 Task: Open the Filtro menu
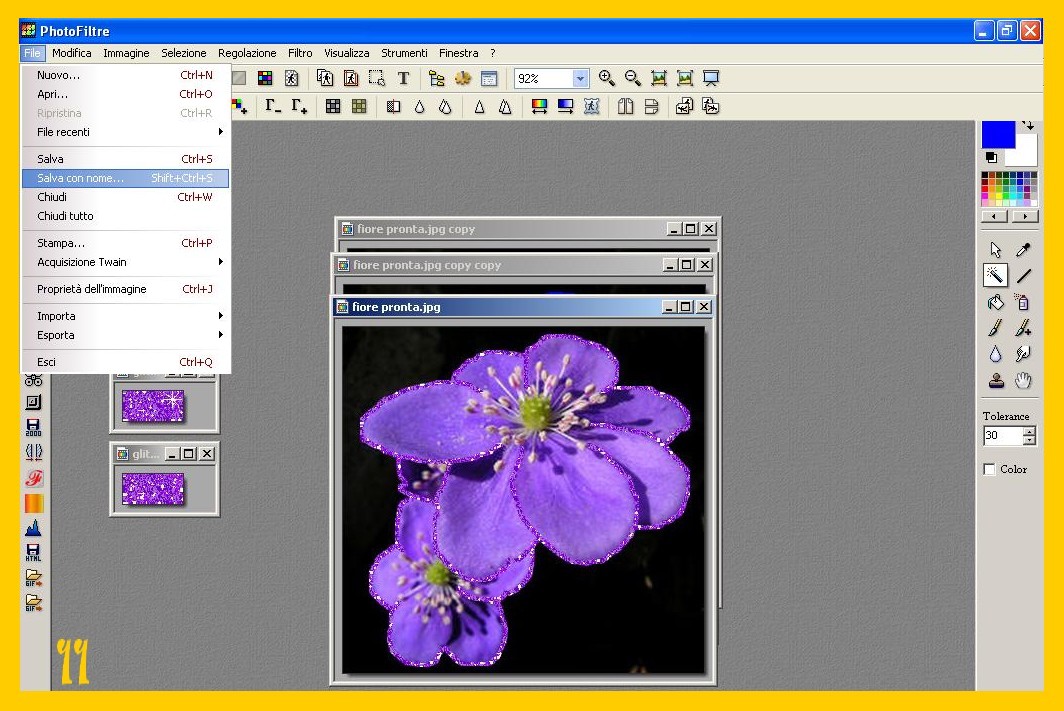pos(300,53)
